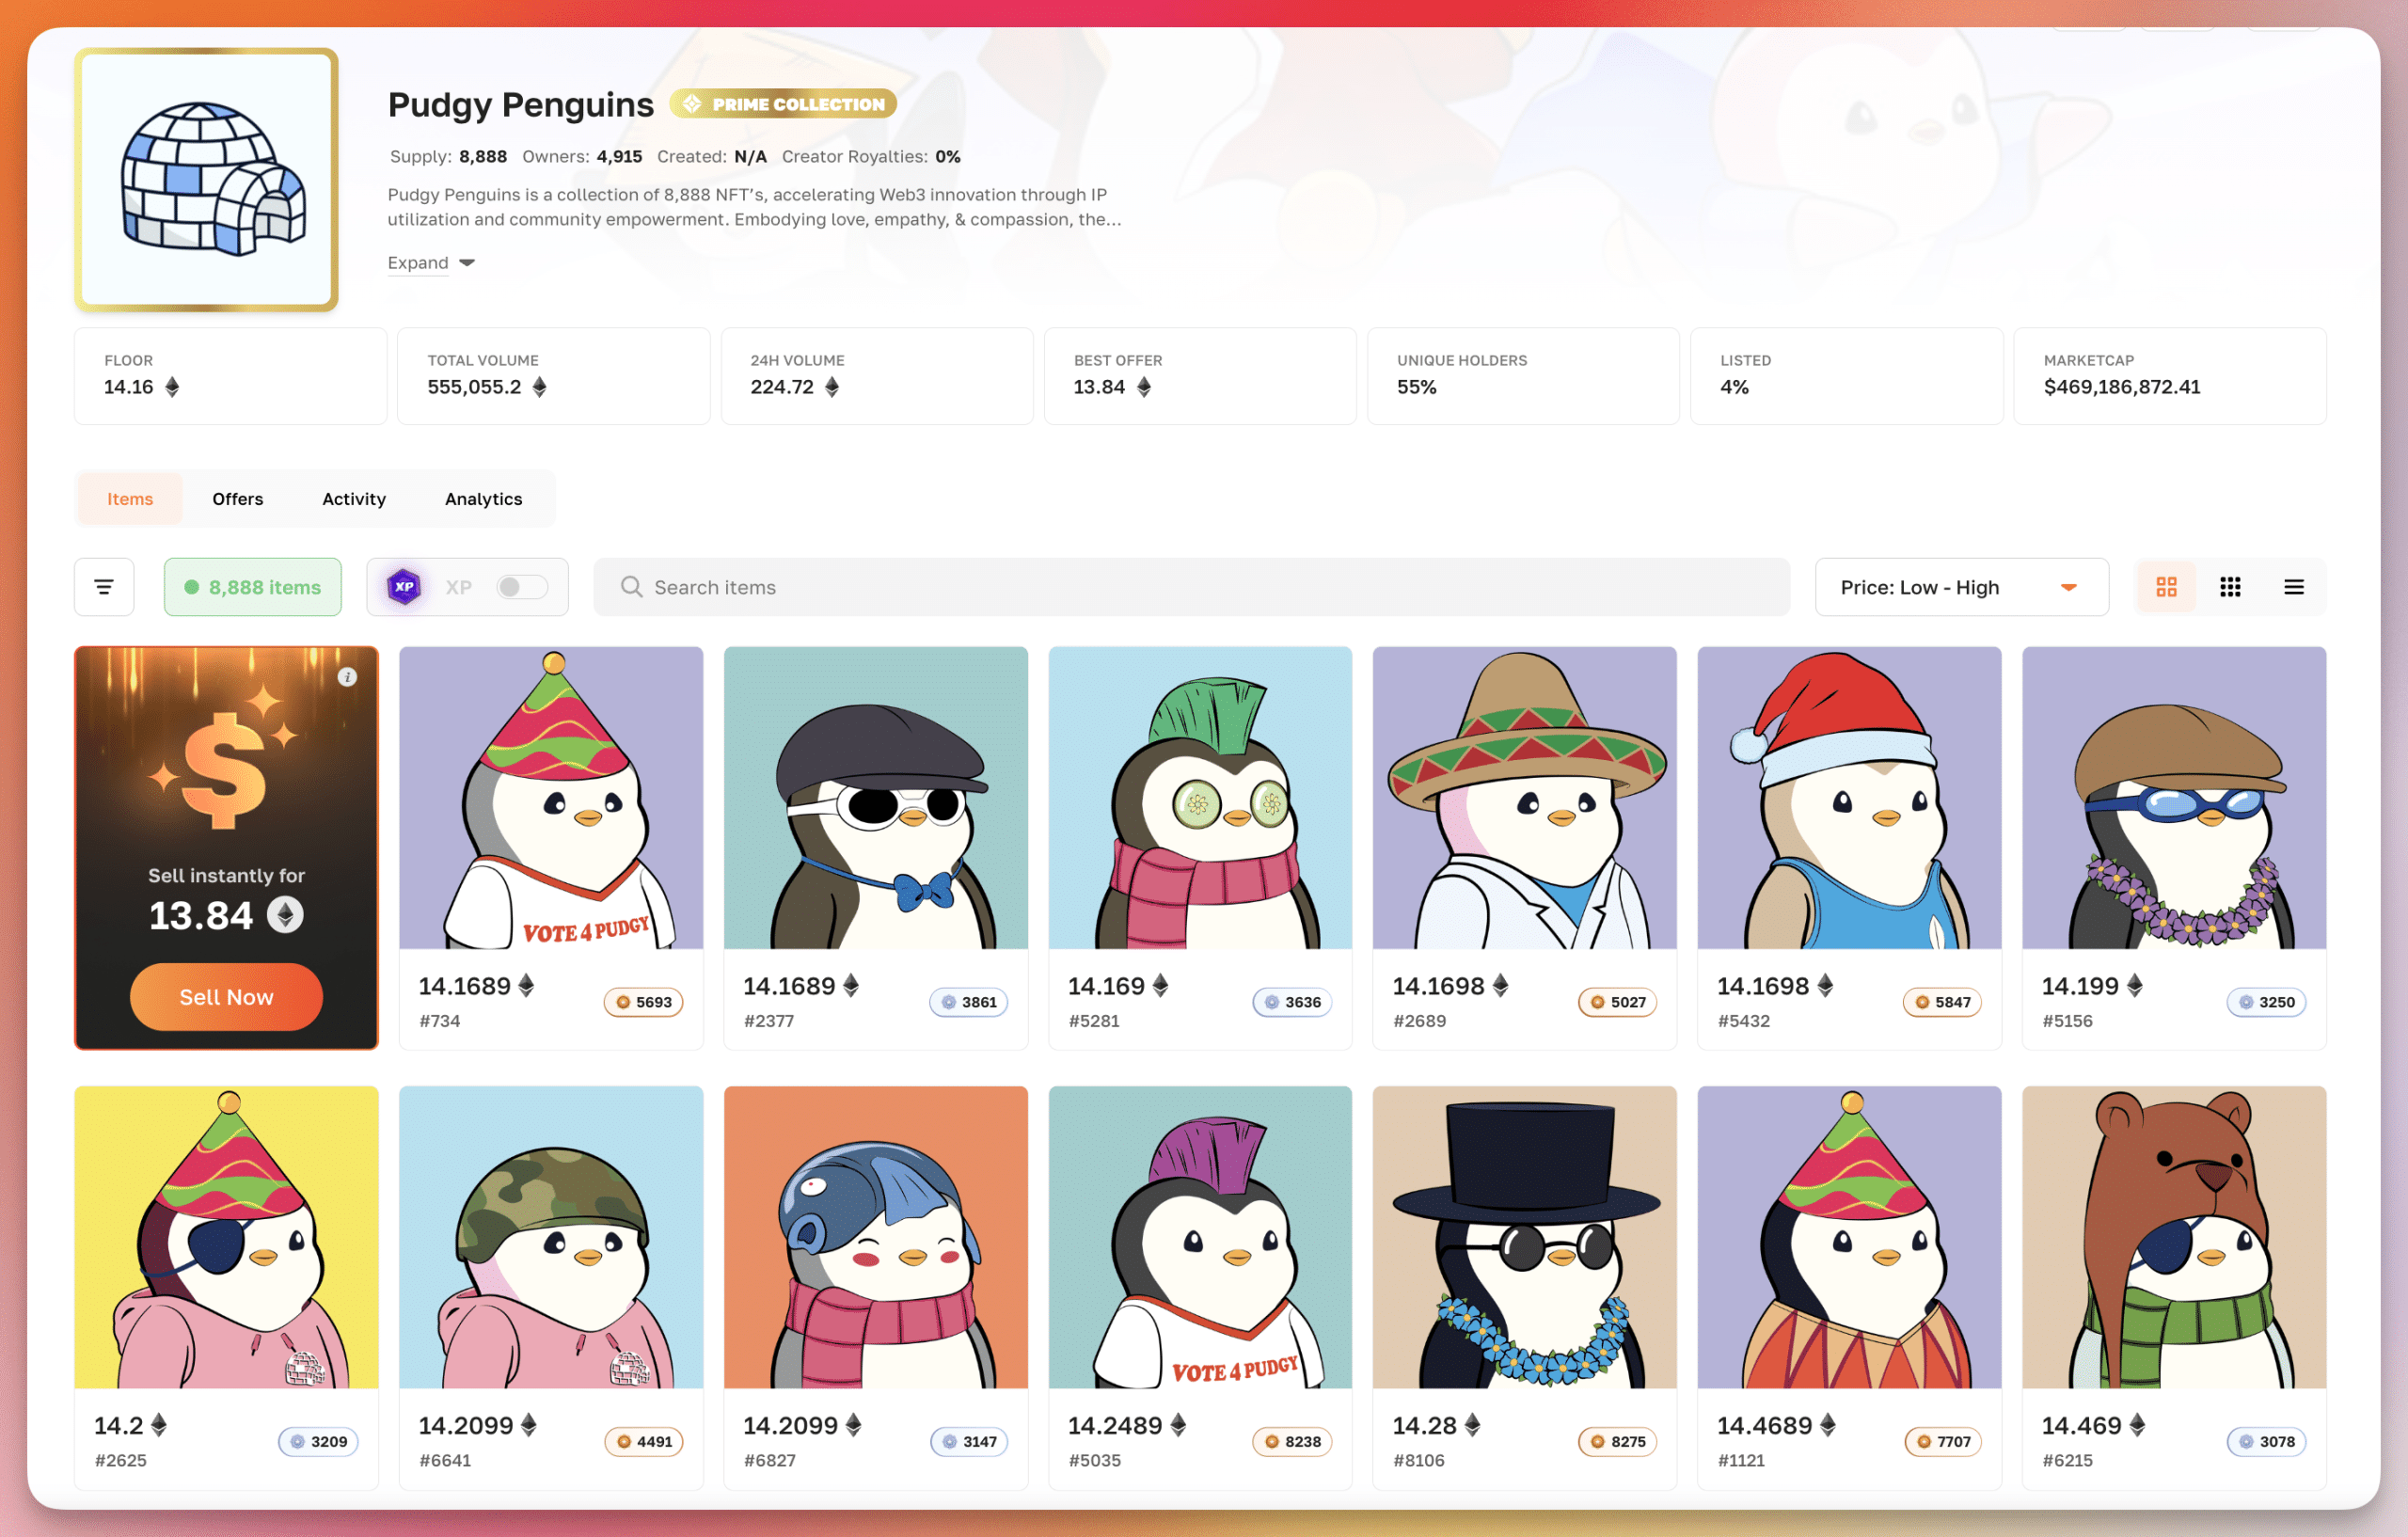Open top hat penguin #8106
Image resolution: width=2408 pixels, height=1537 pixels.
(x=1525, y=1237)
